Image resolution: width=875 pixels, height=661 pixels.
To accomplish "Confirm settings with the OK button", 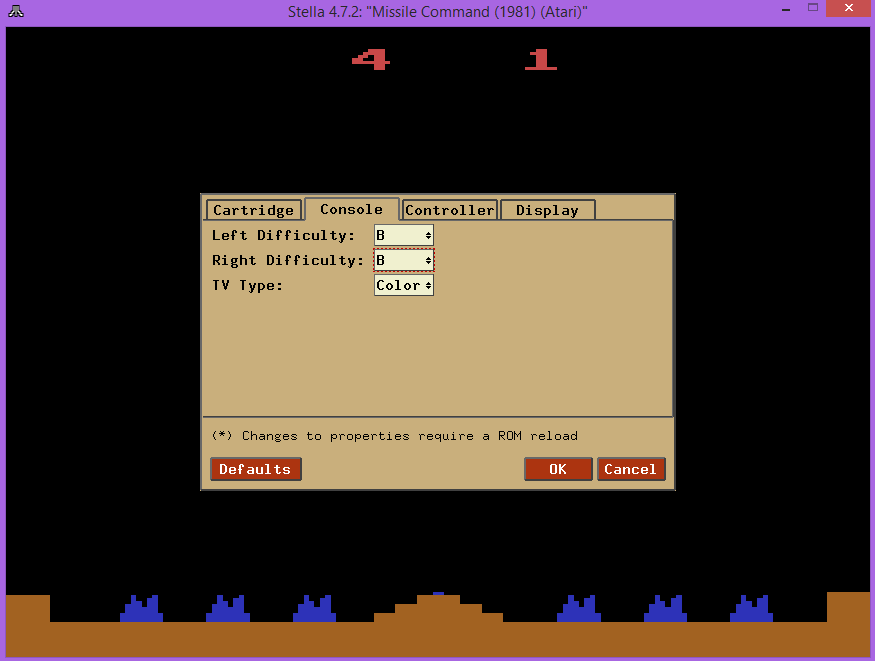I will pyautogui.click(x=557, y=469).
